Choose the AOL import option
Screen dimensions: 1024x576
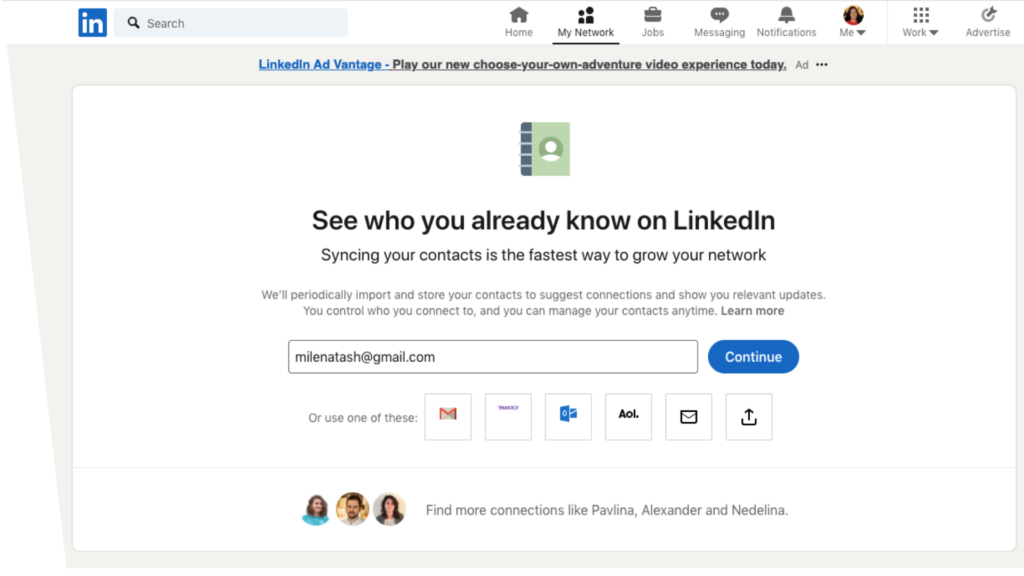(628, 417)
